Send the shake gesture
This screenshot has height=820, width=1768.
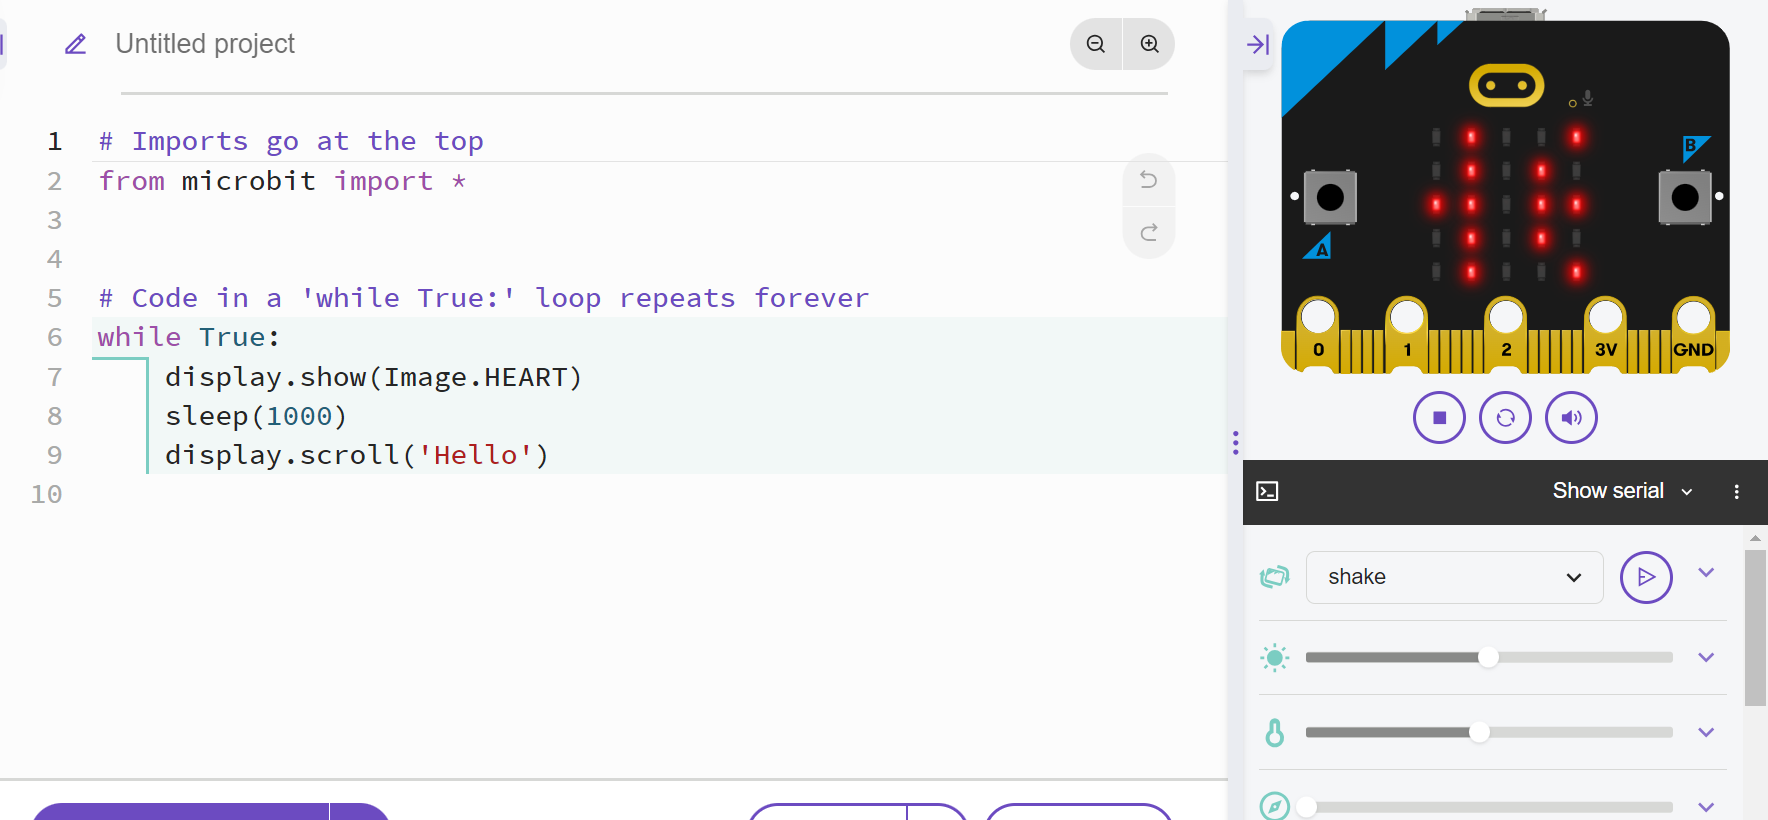pos(1646,577)
